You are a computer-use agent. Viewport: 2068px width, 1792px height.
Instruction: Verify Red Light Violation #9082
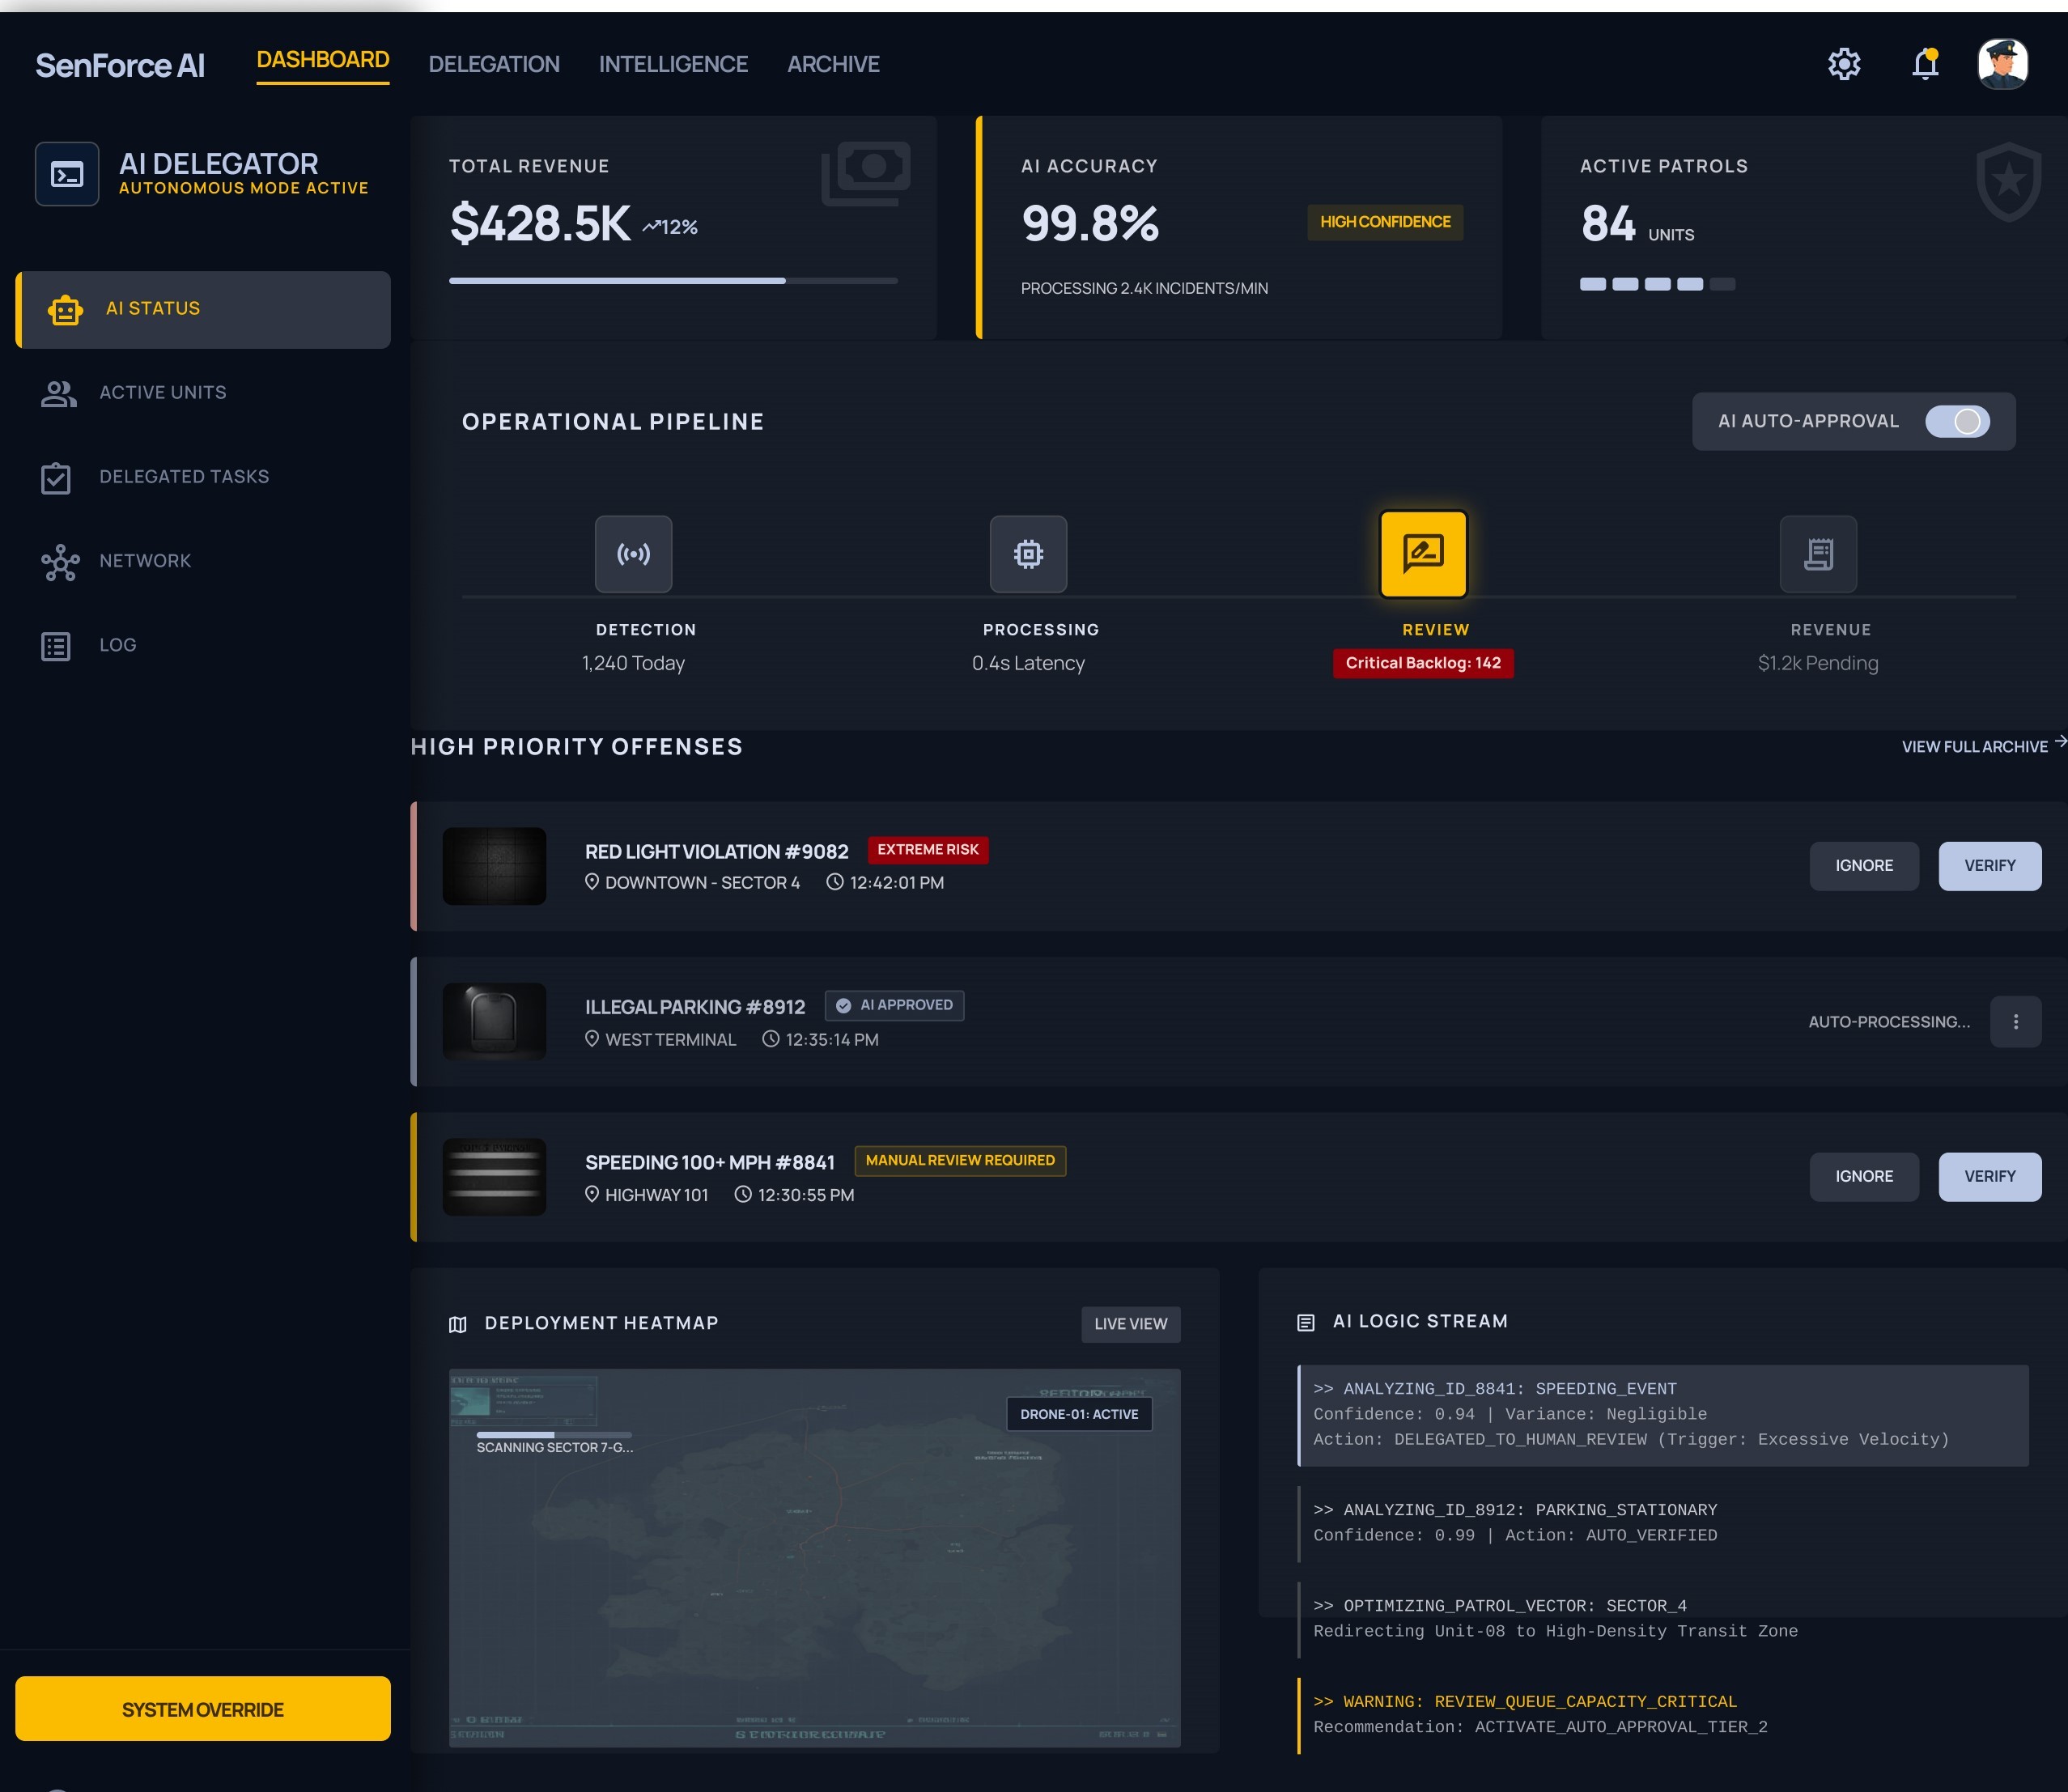tap(1989, 866)
